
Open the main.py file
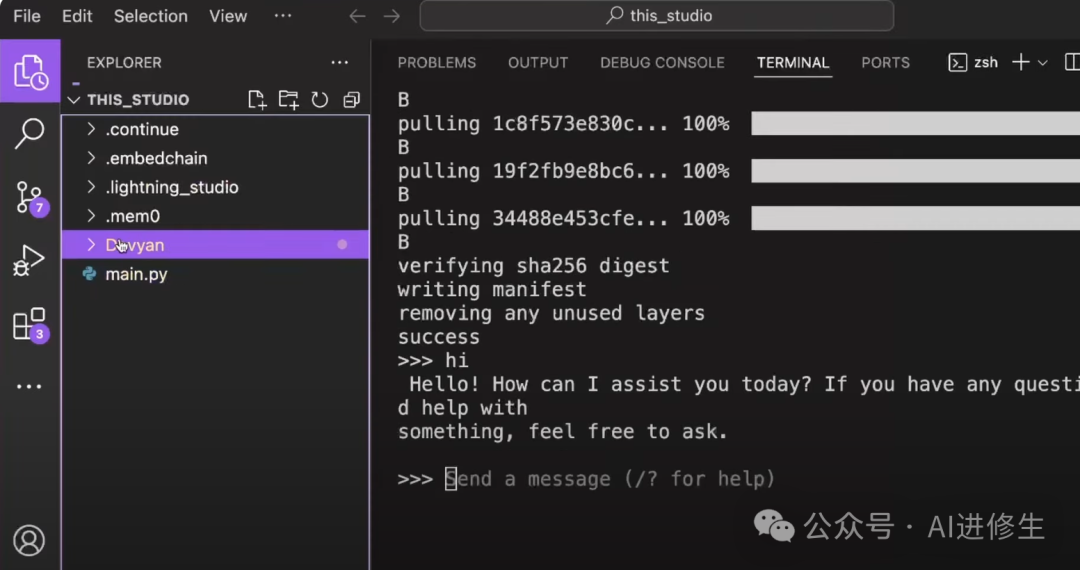[x=215, y=274]
